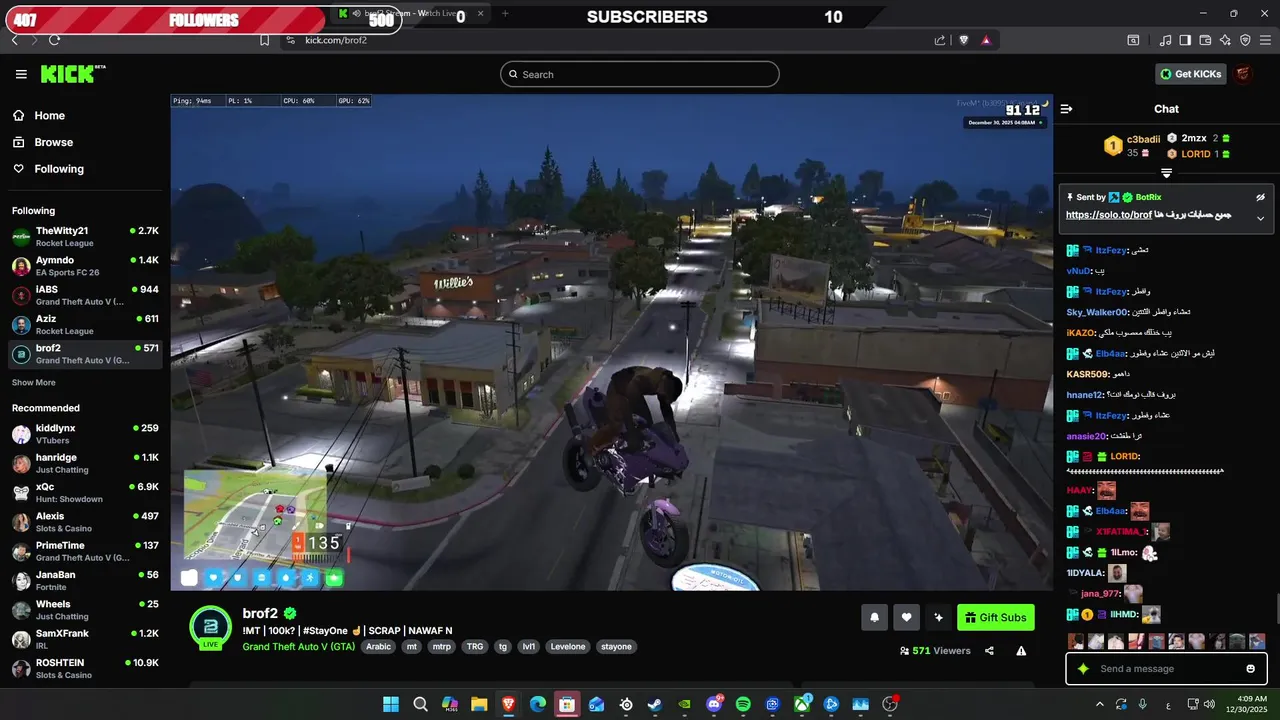Image resolution: width=1280 pixels, height=720 pixels.
Task: Click the sparkle subscribe icon
Action: [x=938, y=617]
